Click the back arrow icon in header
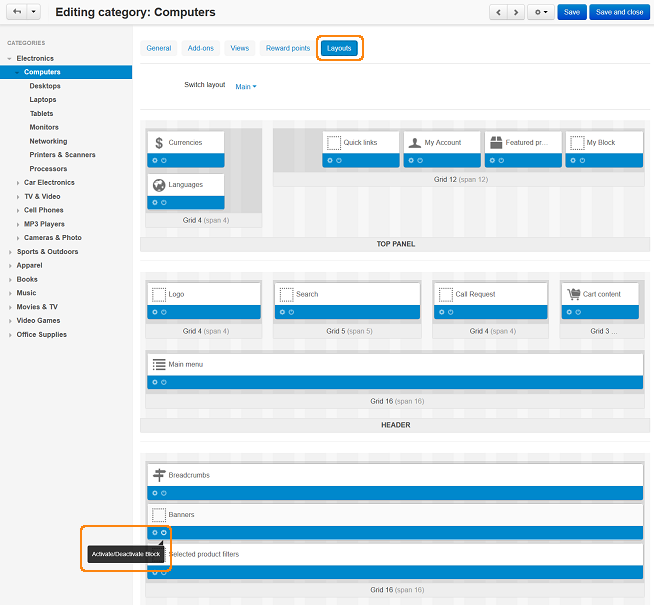 click(x=17, y=12)
